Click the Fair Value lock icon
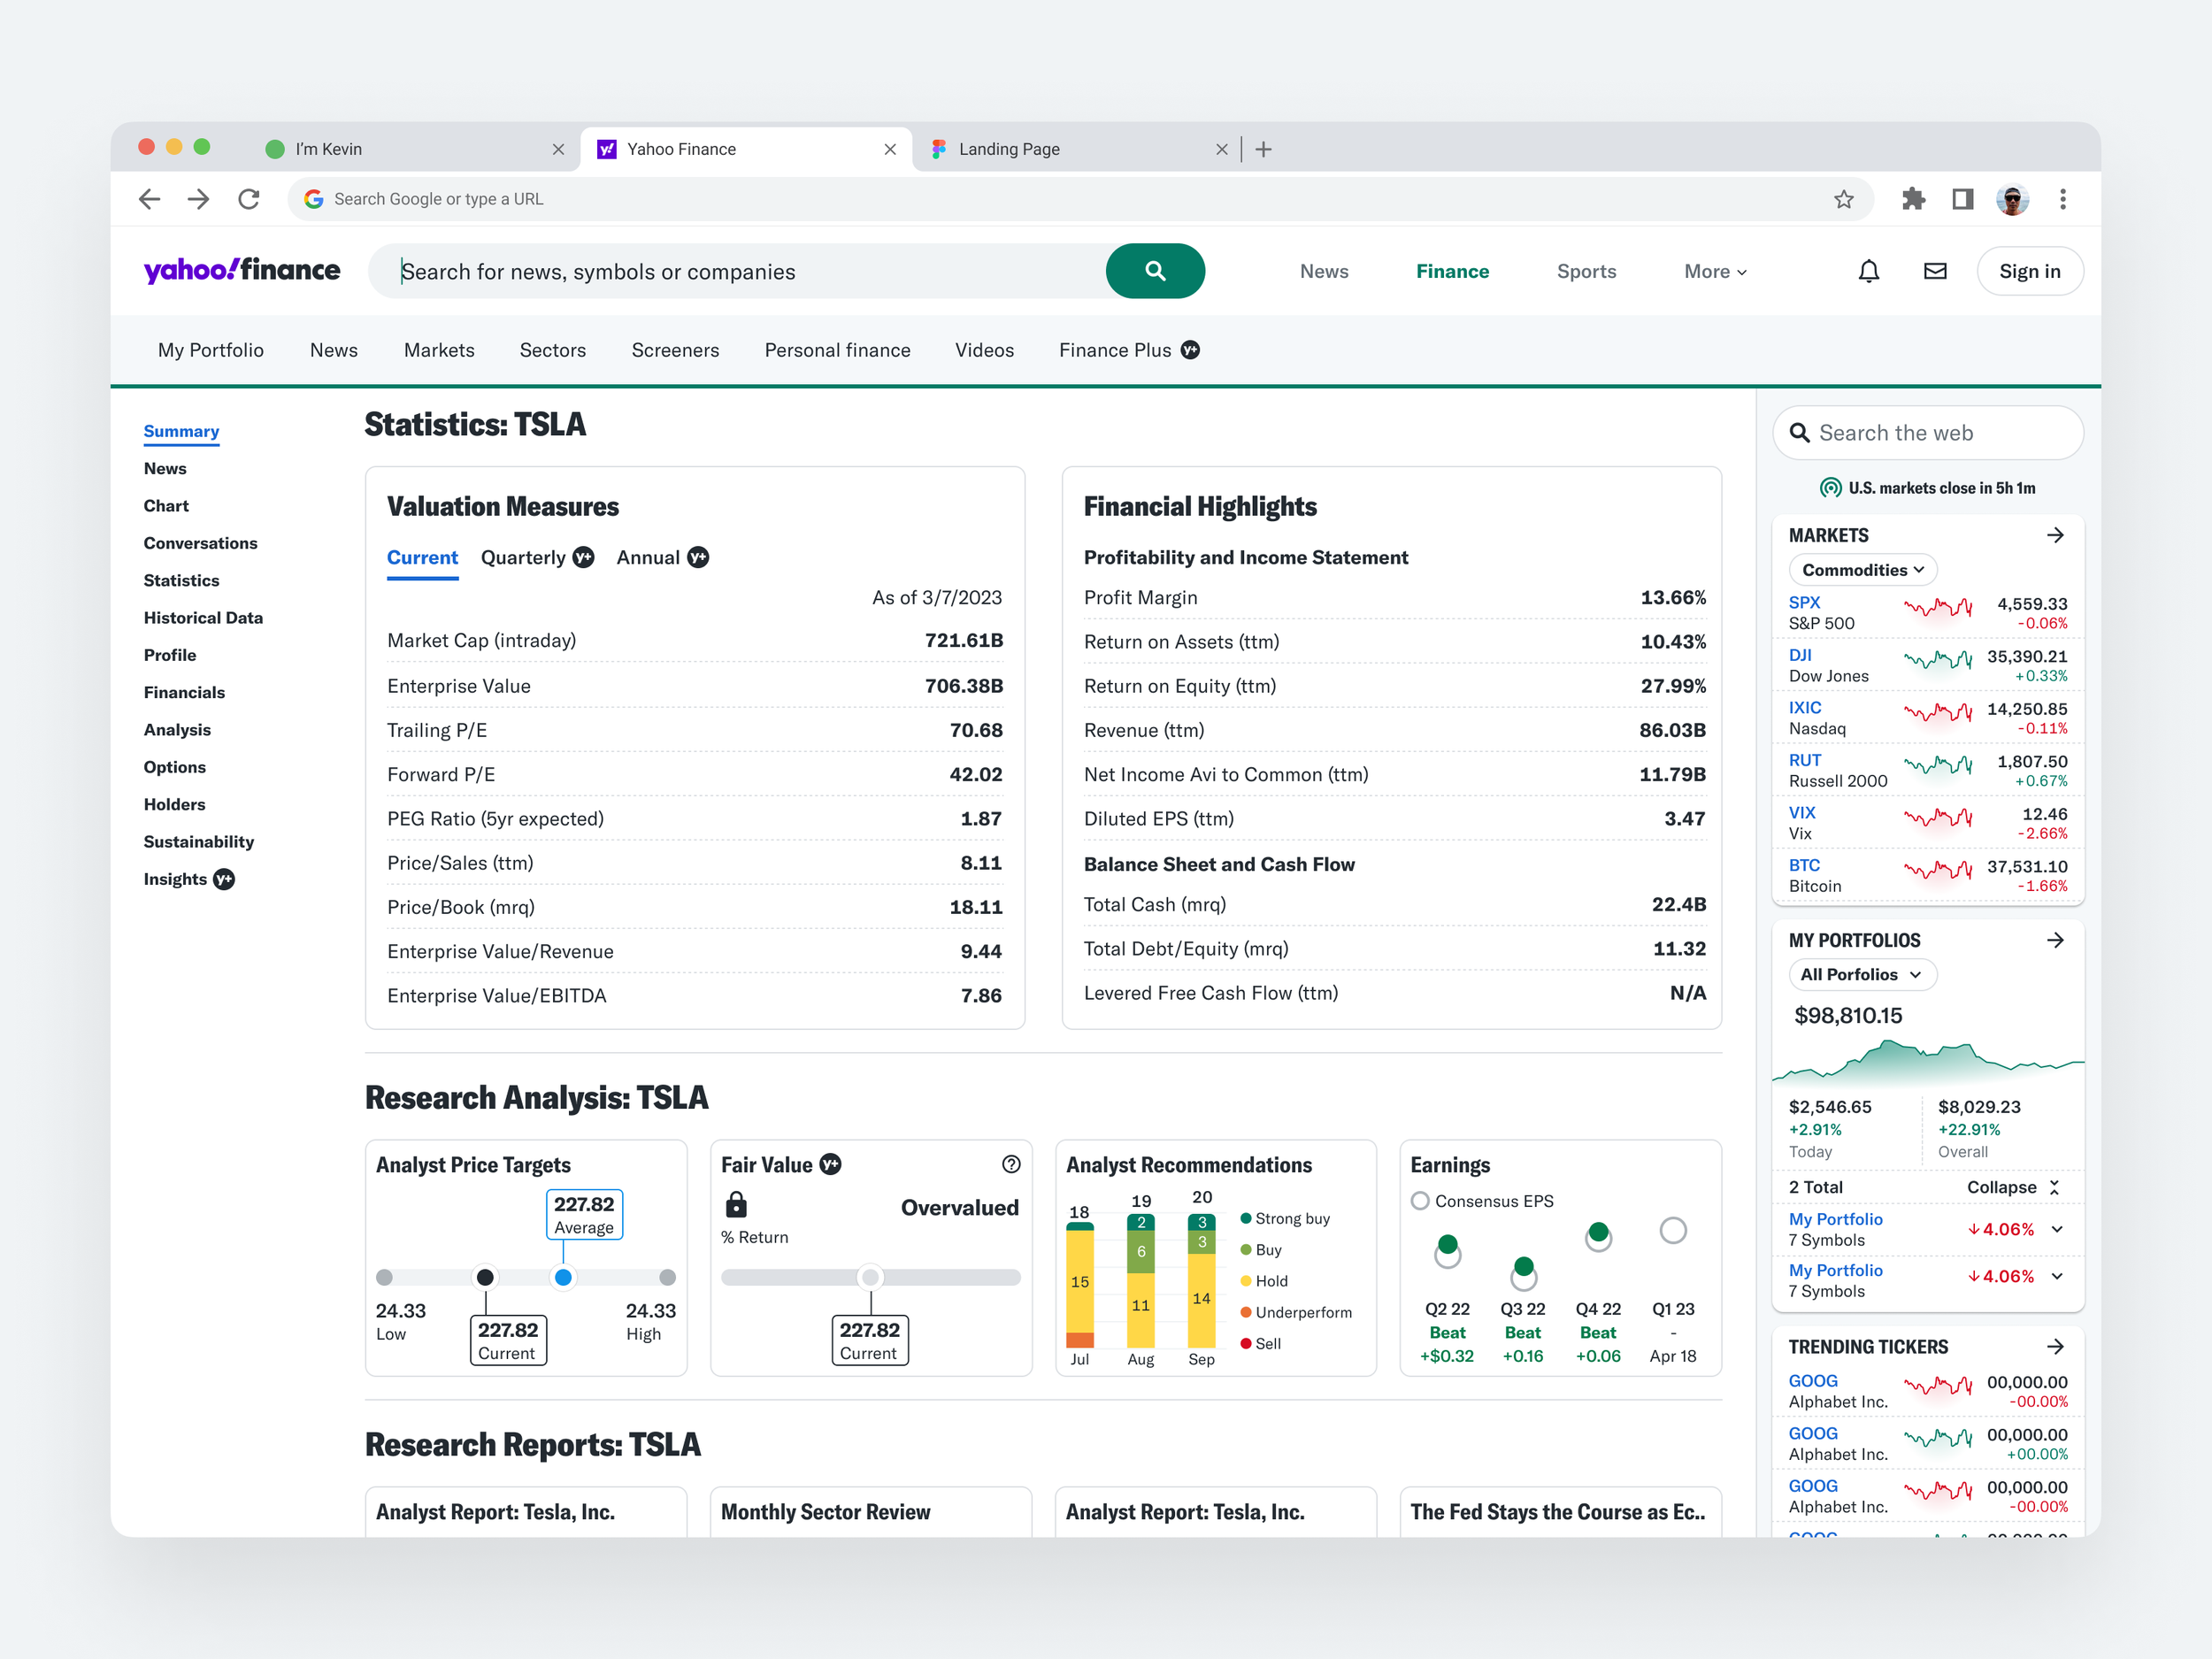The height and width of the screenshot is (1659, 2212). point(736,1204)
